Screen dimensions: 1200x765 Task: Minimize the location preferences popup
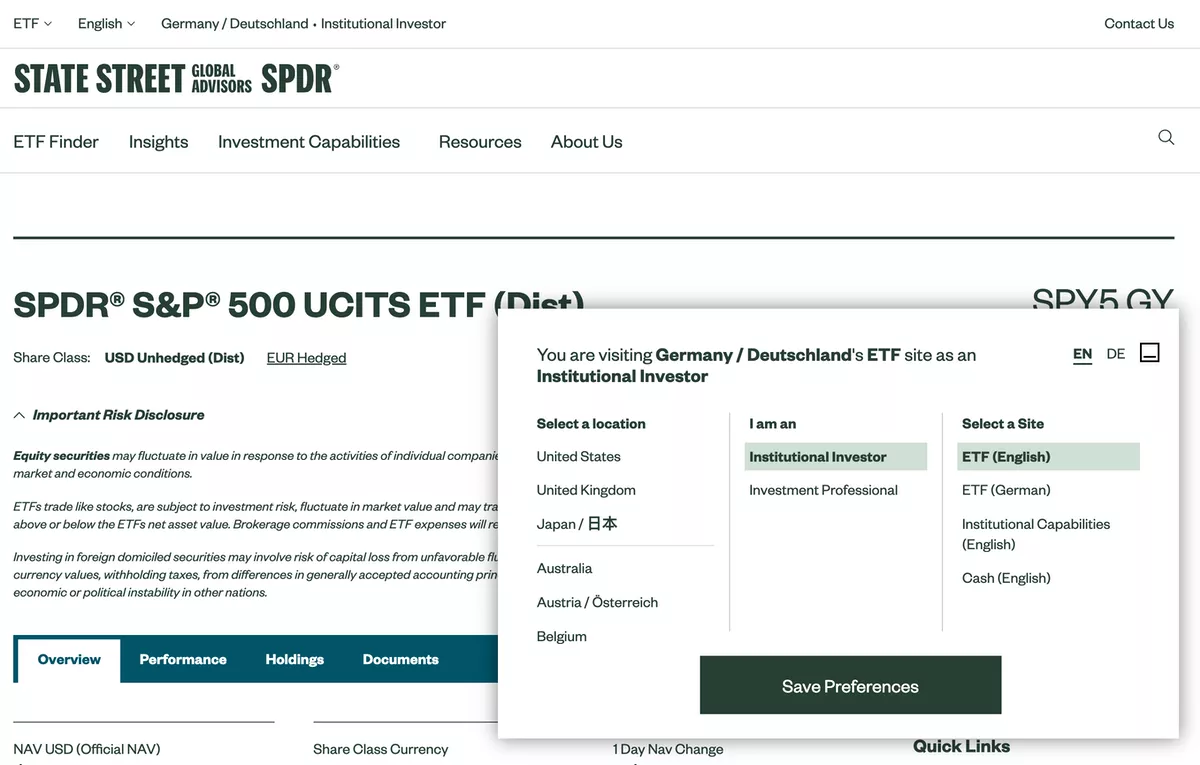click(x=1150, y=352)
